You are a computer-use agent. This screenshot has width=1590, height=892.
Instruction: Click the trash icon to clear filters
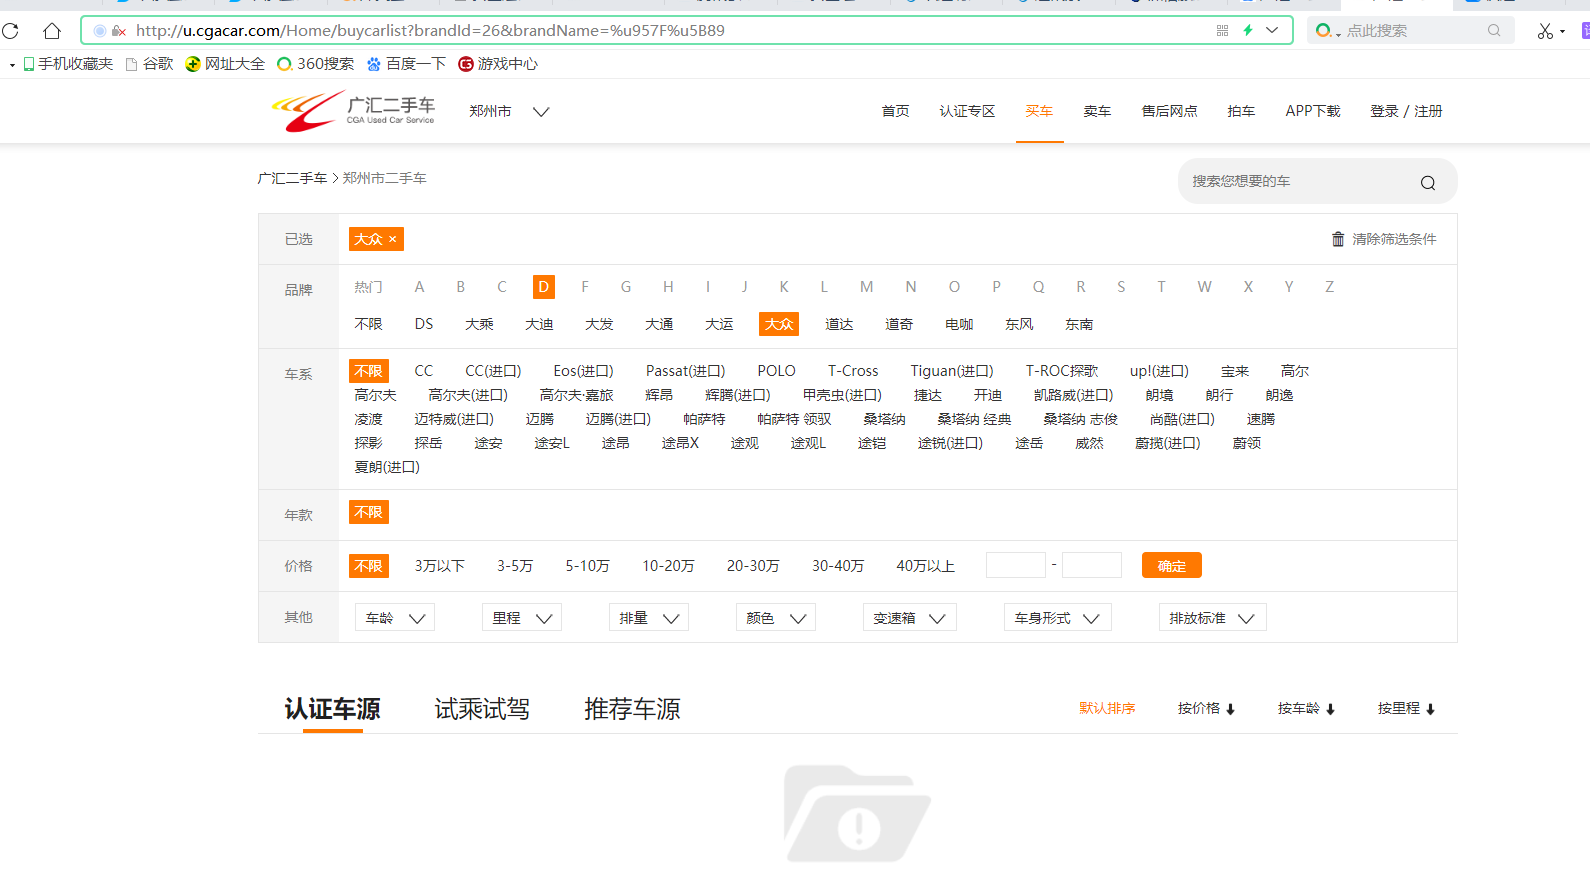coord(1338,239)
